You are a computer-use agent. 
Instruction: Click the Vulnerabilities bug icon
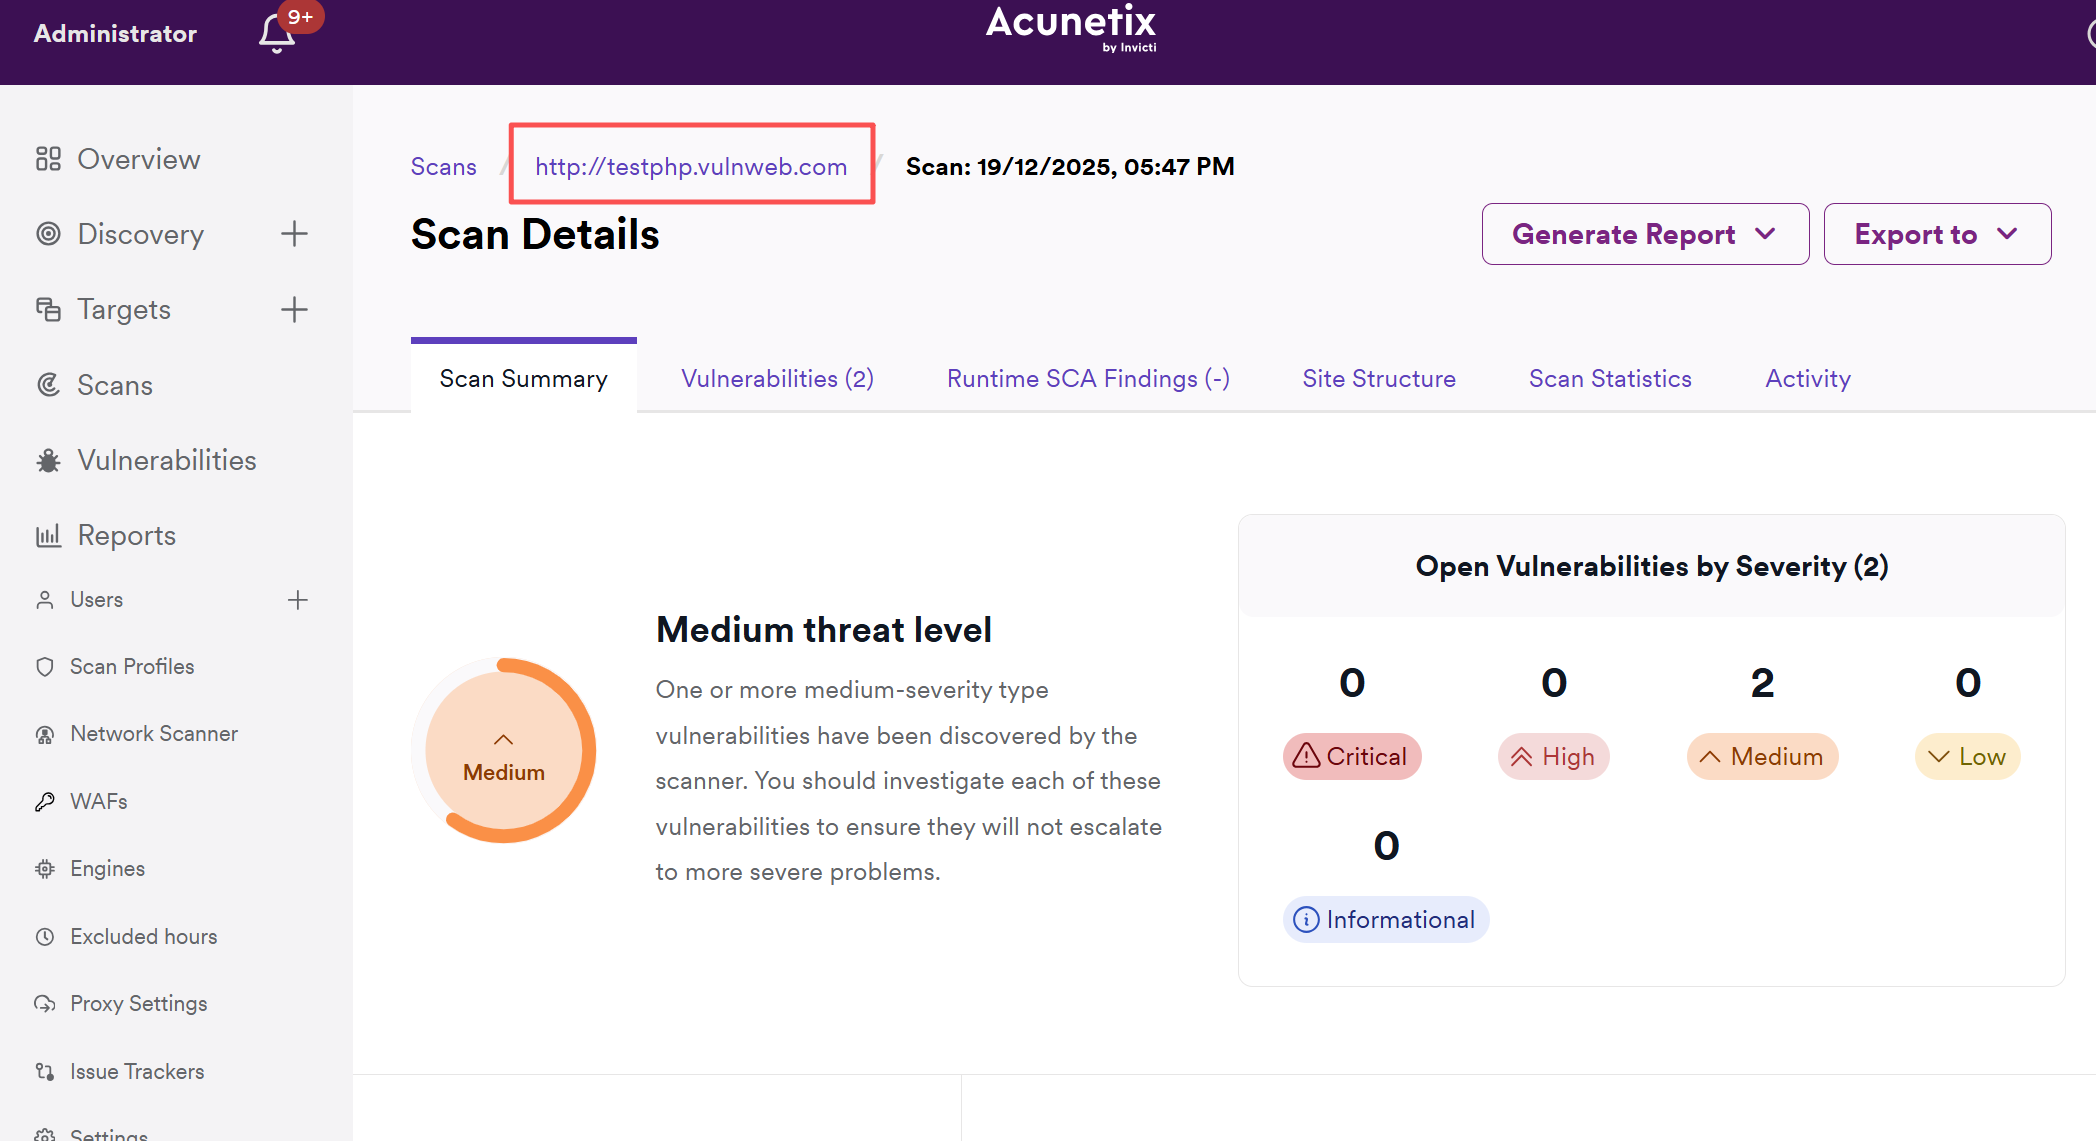tap(48, 460)
